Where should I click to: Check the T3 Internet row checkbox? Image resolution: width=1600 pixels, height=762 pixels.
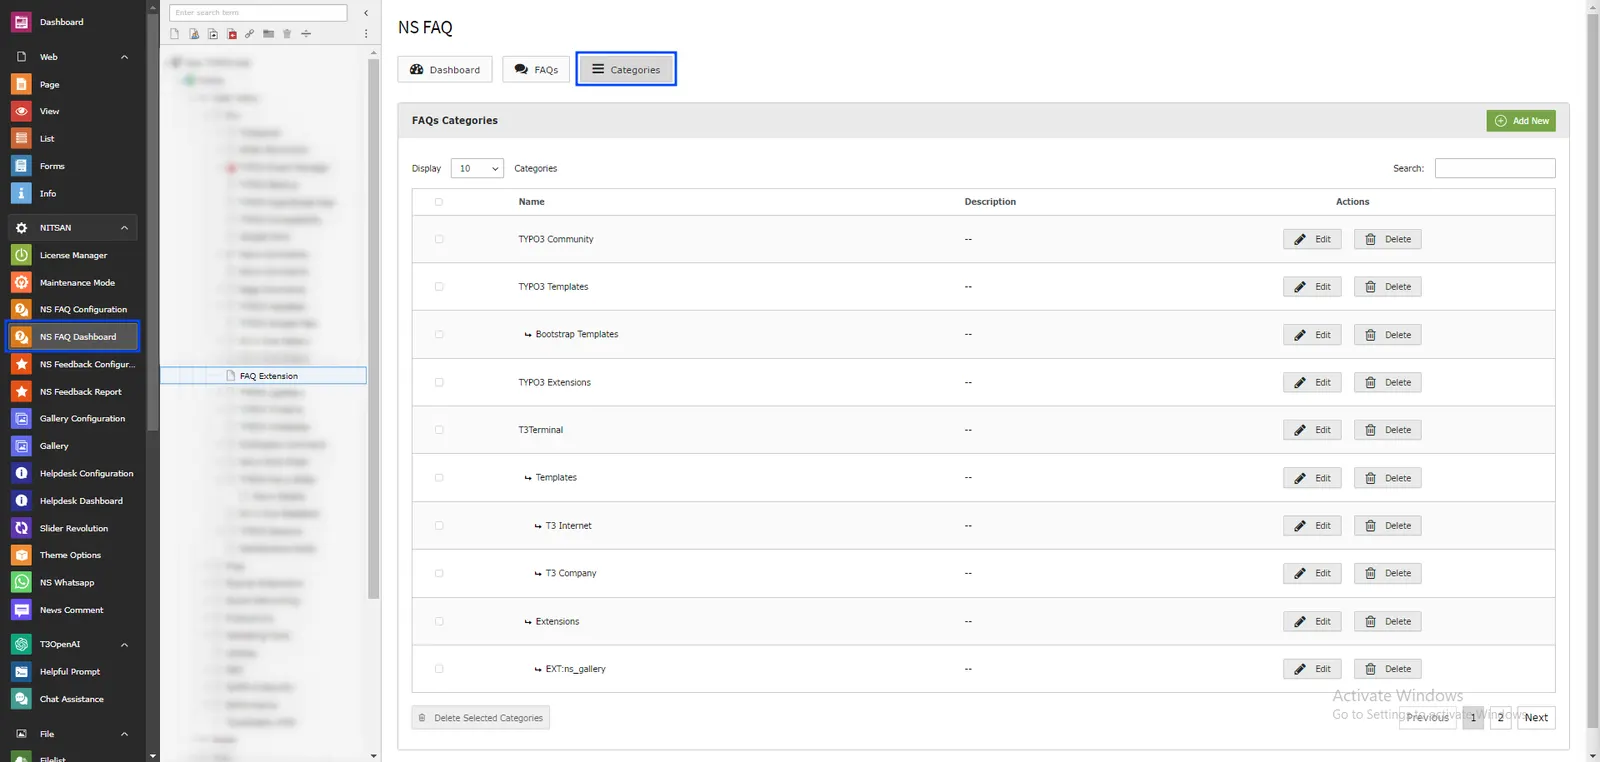439,525
